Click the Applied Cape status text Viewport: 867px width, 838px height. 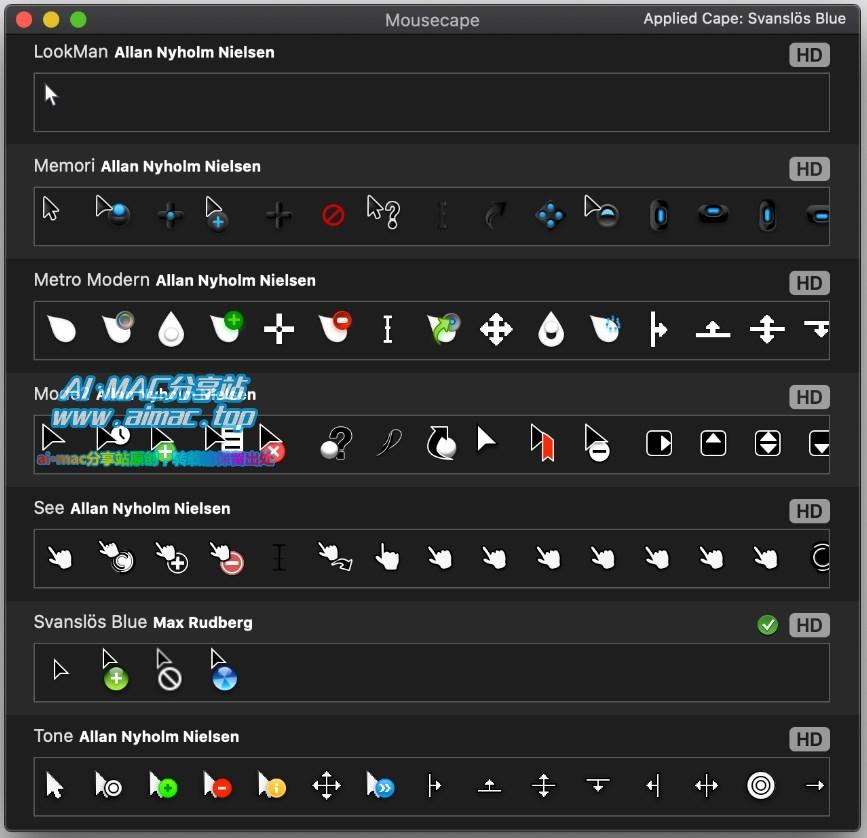pyautogui.click(x=744, y=19)
